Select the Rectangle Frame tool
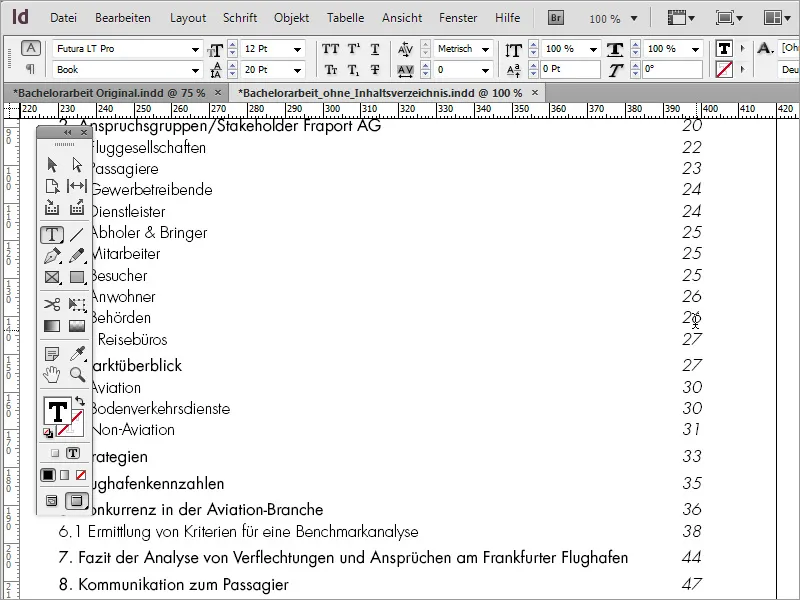The width and height of the screenshot is (800, 600). pyautogui.click(x=52, y=277)
